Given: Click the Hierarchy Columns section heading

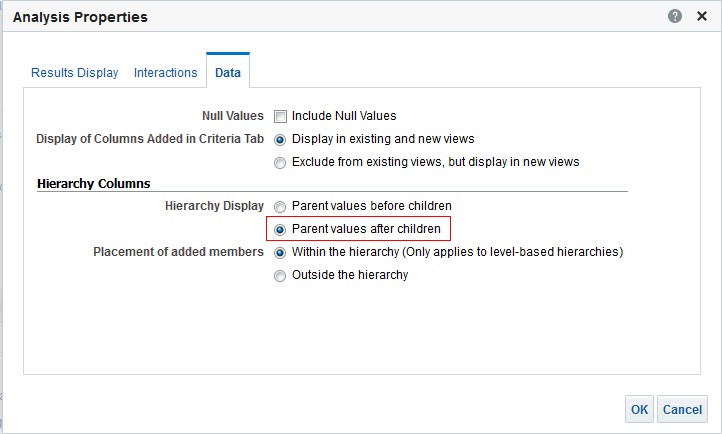Looking at the screenshot, I should 94,184.
